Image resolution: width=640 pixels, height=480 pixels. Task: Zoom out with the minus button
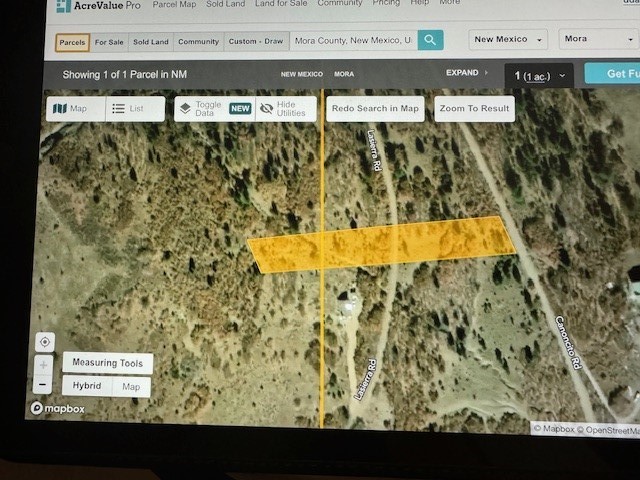click(44, 385)
